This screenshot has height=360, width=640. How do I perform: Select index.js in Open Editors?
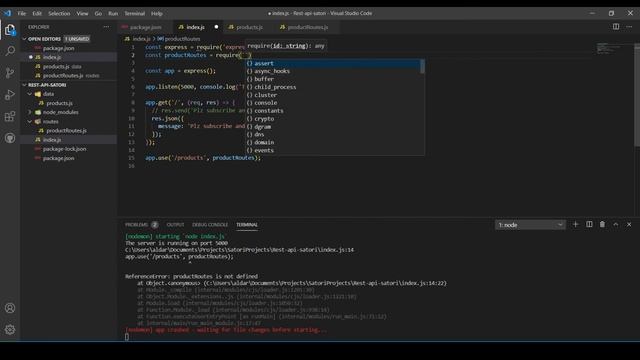(x=69, y=57)
